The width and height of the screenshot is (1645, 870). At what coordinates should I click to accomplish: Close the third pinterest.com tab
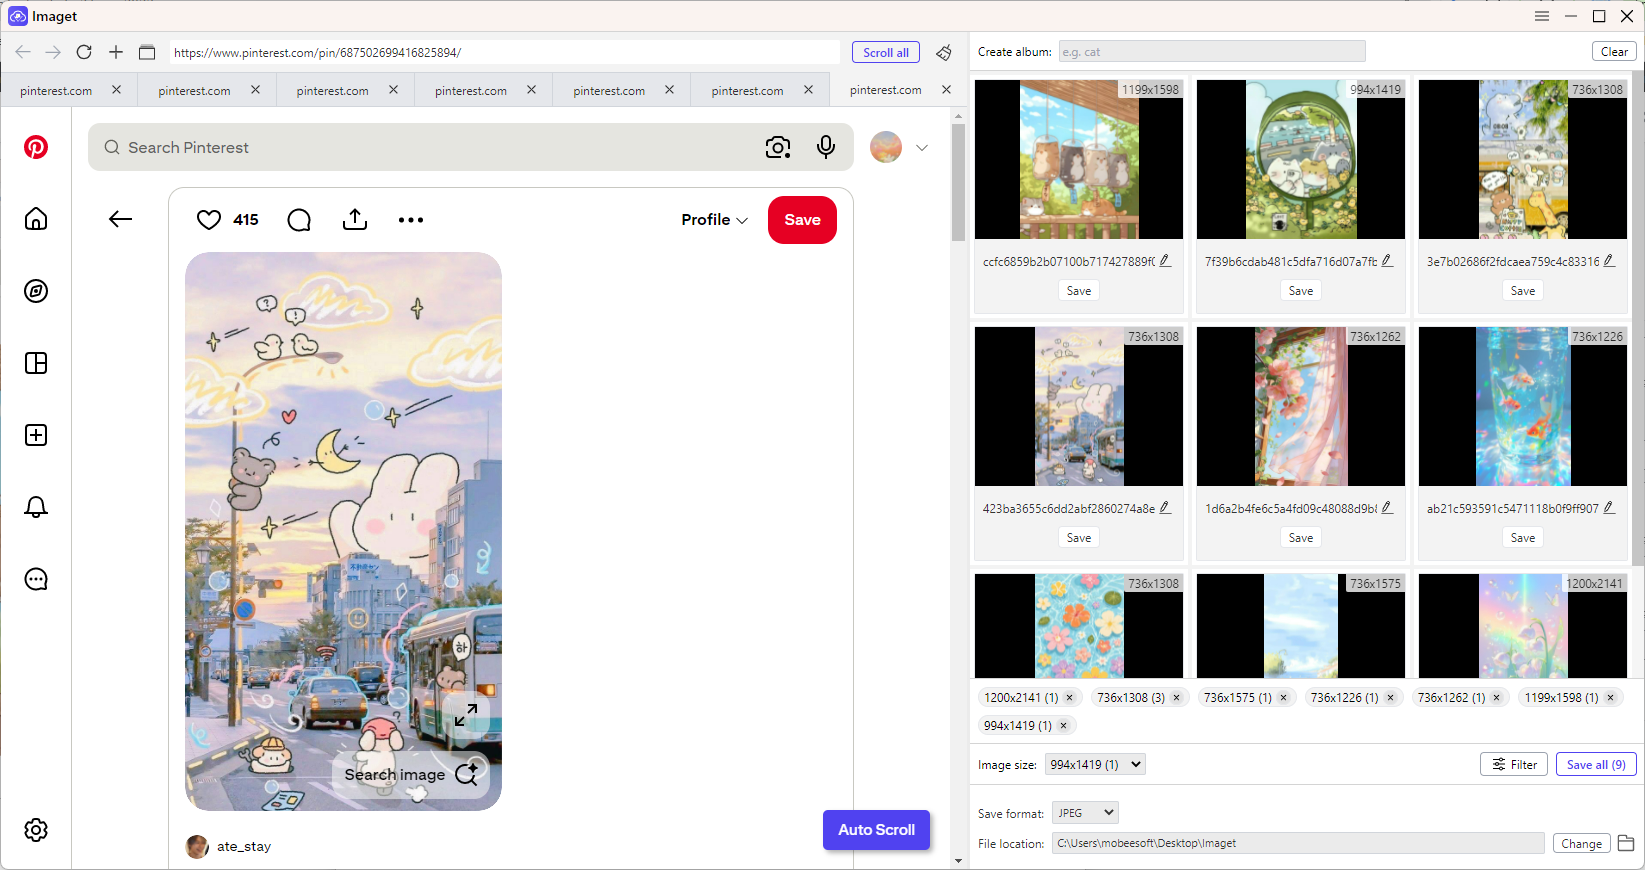click(394, 89)
